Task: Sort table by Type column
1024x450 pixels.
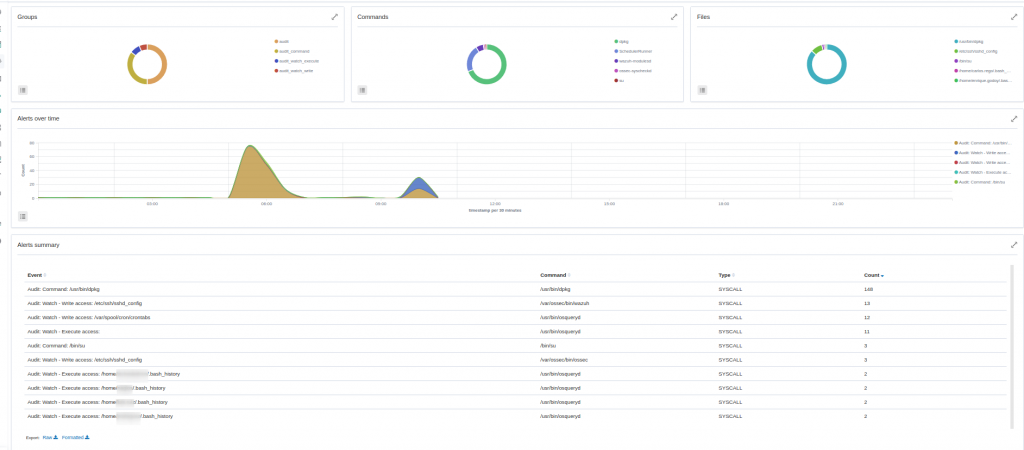Action: pyautogui.click(x=725, y=274)
